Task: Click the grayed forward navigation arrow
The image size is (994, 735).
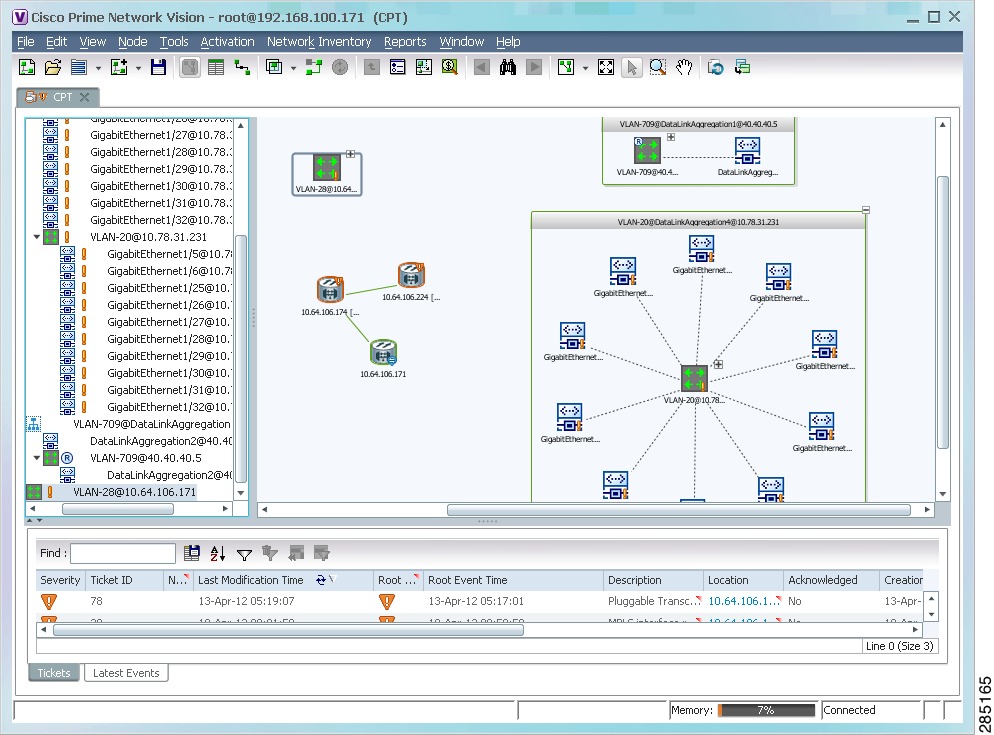Action: click(534, 67)
